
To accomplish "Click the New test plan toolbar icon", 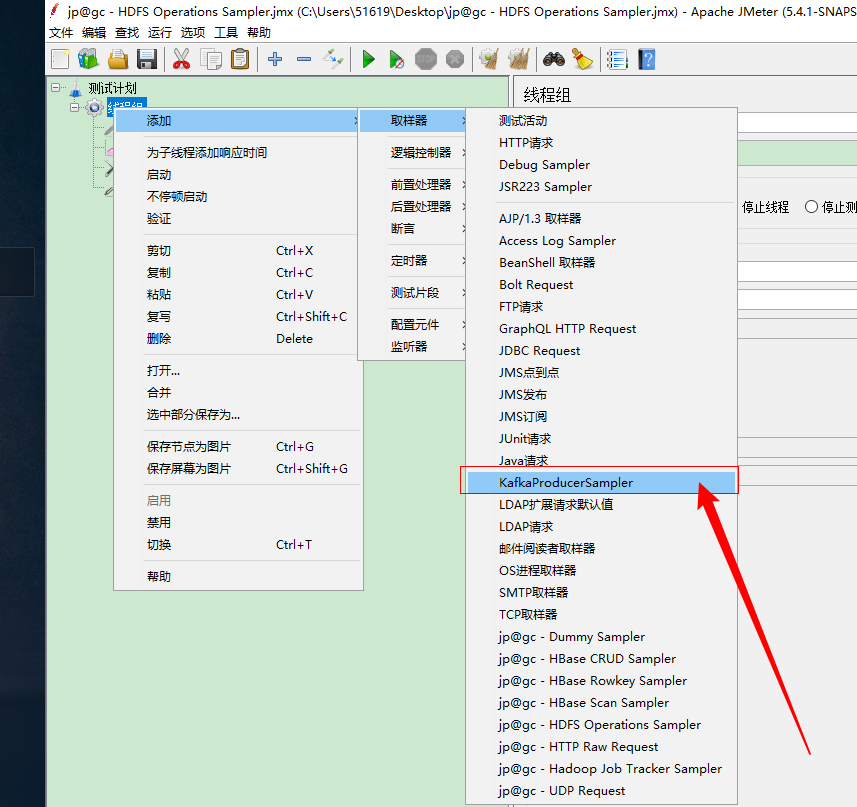I will tap(60, 59).
